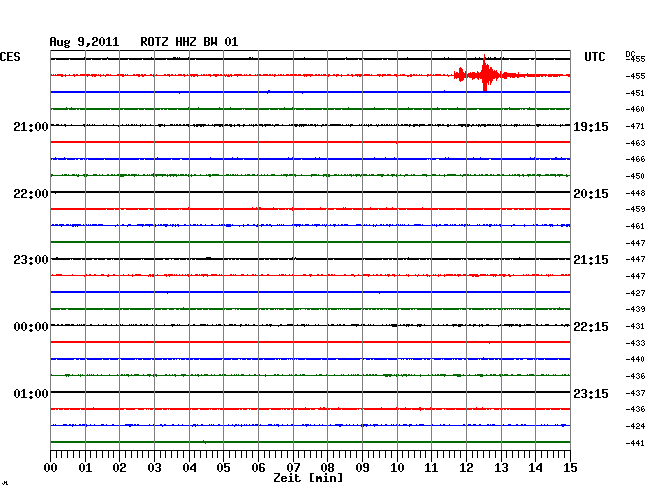Click the "14" minute axis tick label
Image resolution: width=650 pixels, height=494 pixels.
point(536,467)
